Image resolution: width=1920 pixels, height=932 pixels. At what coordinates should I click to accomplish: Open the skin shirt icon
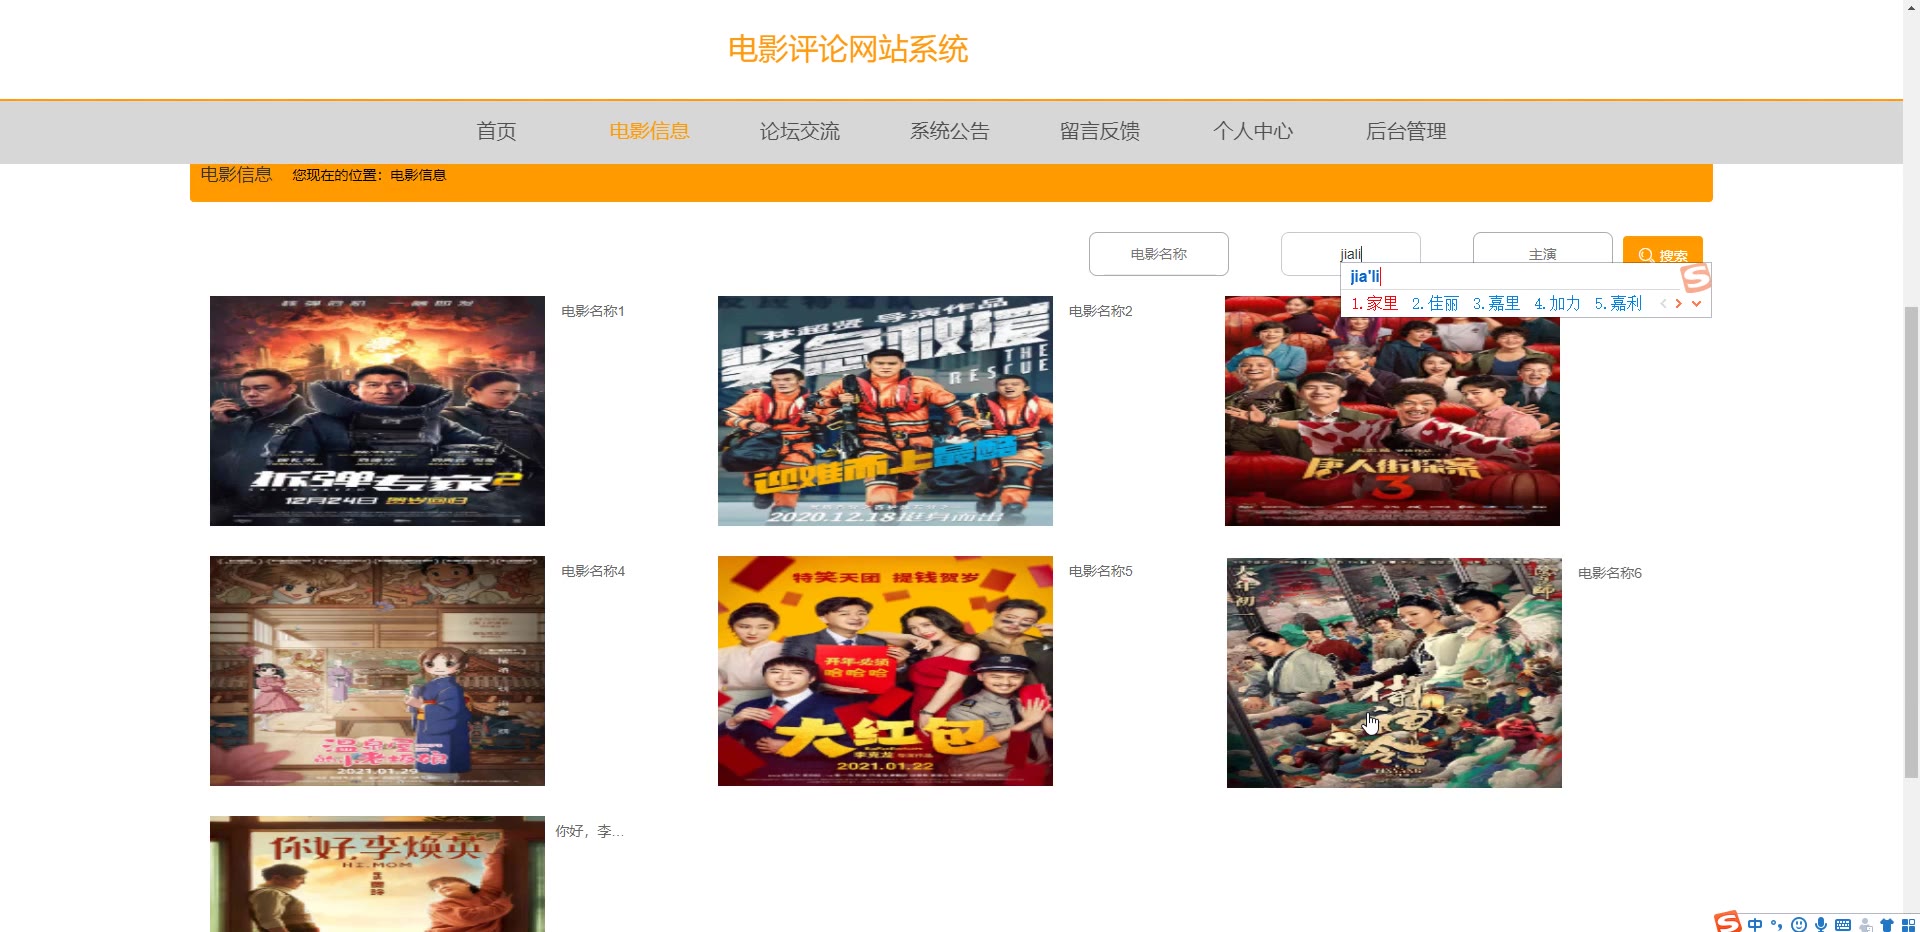(1887, 924)
